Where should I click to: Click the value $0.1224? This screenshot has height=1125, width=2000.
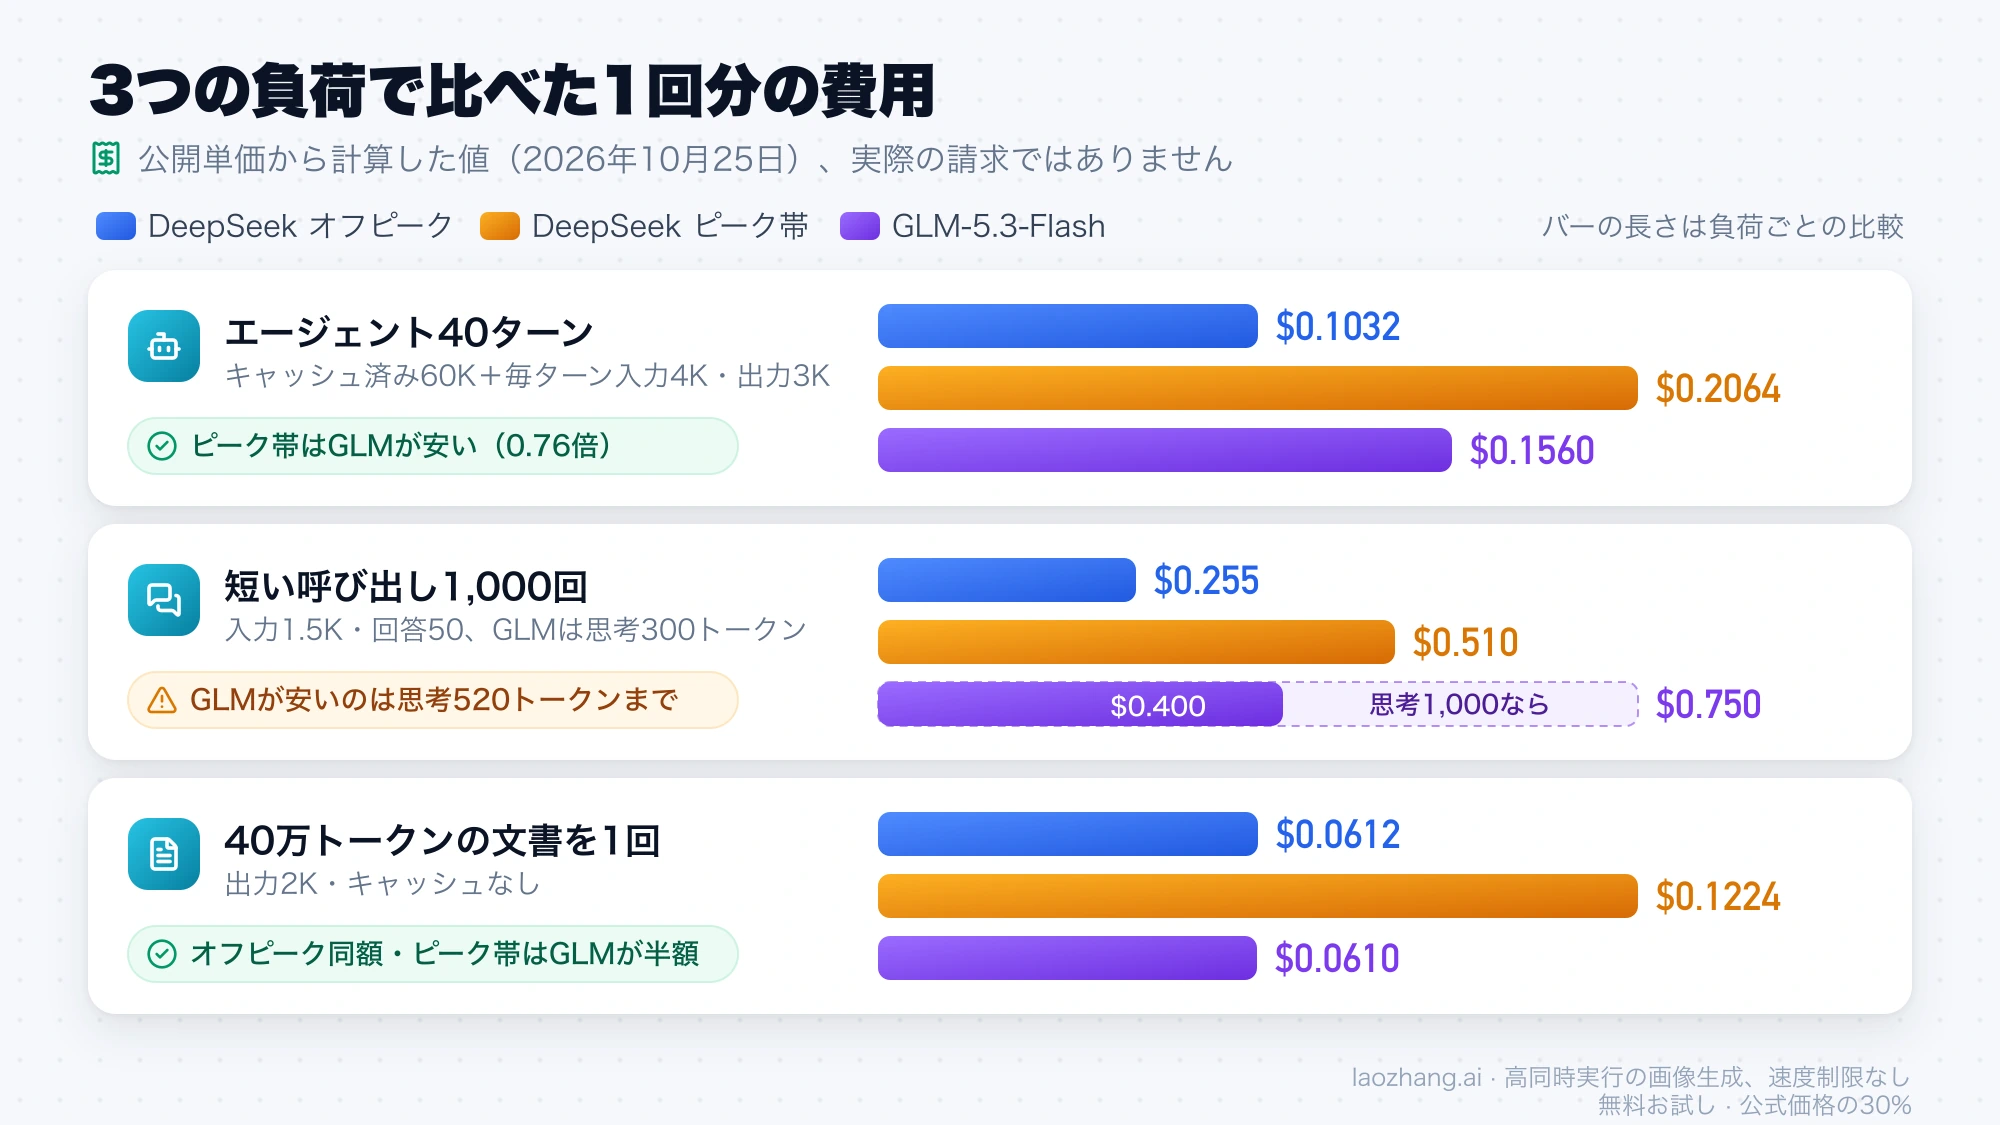tap(1718, 896)
